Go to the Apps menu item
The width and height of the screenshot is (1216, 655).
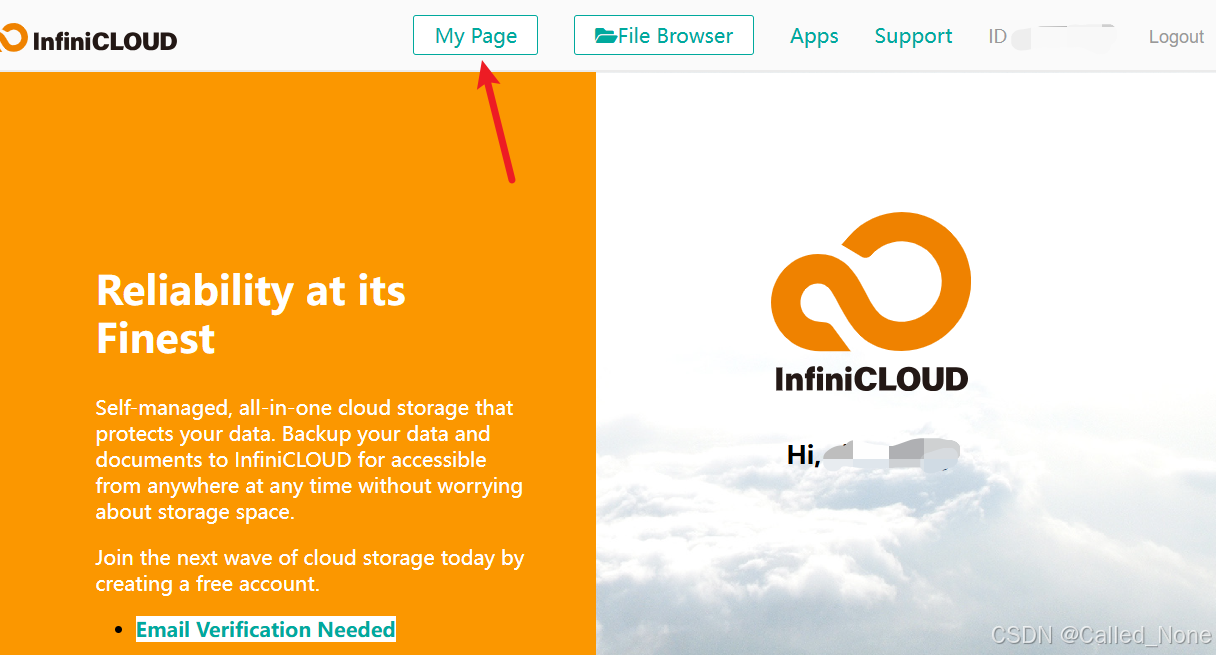814,36
